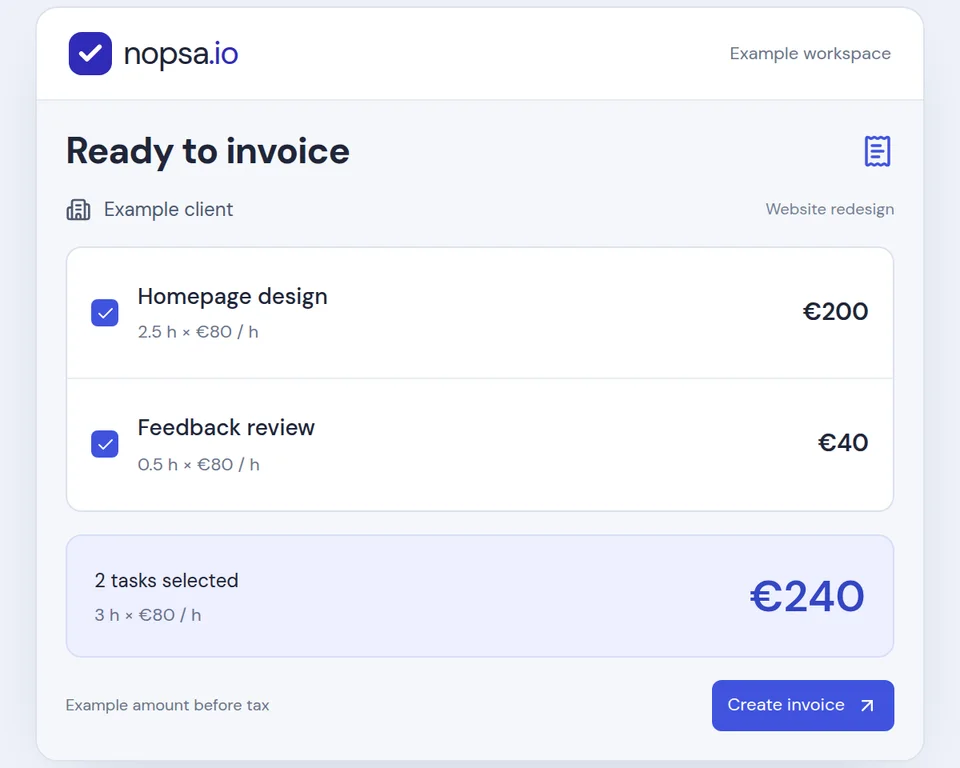Click the €240 total amount
The width and height of the screenshot is (960, 768).
point(807,597)
